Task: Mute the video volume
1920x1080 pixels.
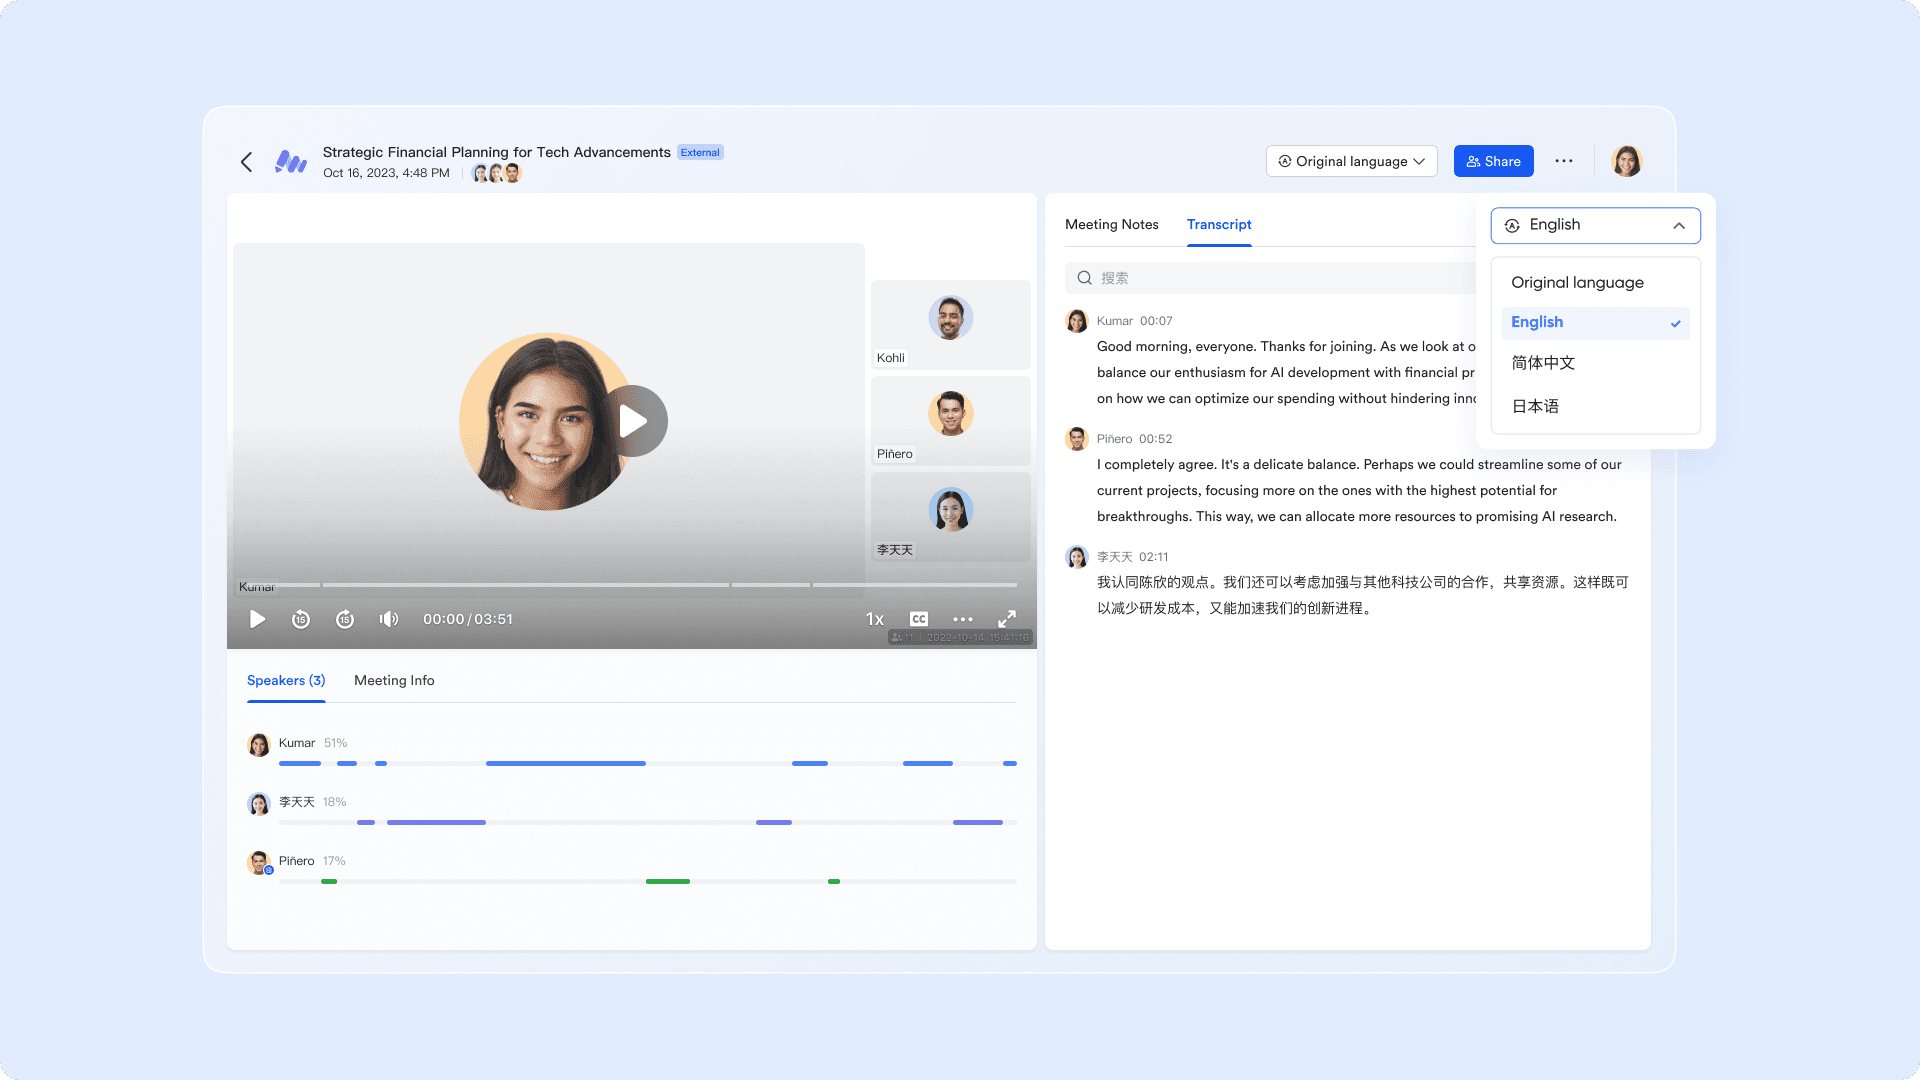Action: click(388, 619)
